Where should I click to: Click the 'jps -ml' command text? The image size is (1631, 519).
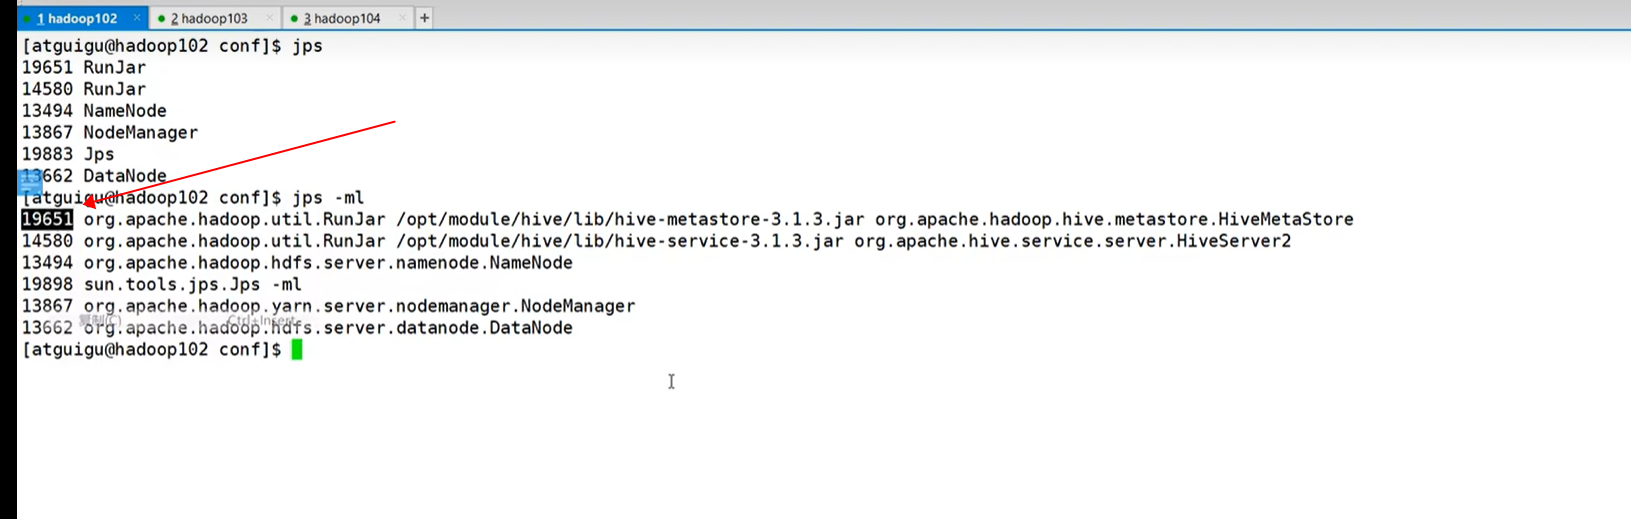[x=328, y=197]
